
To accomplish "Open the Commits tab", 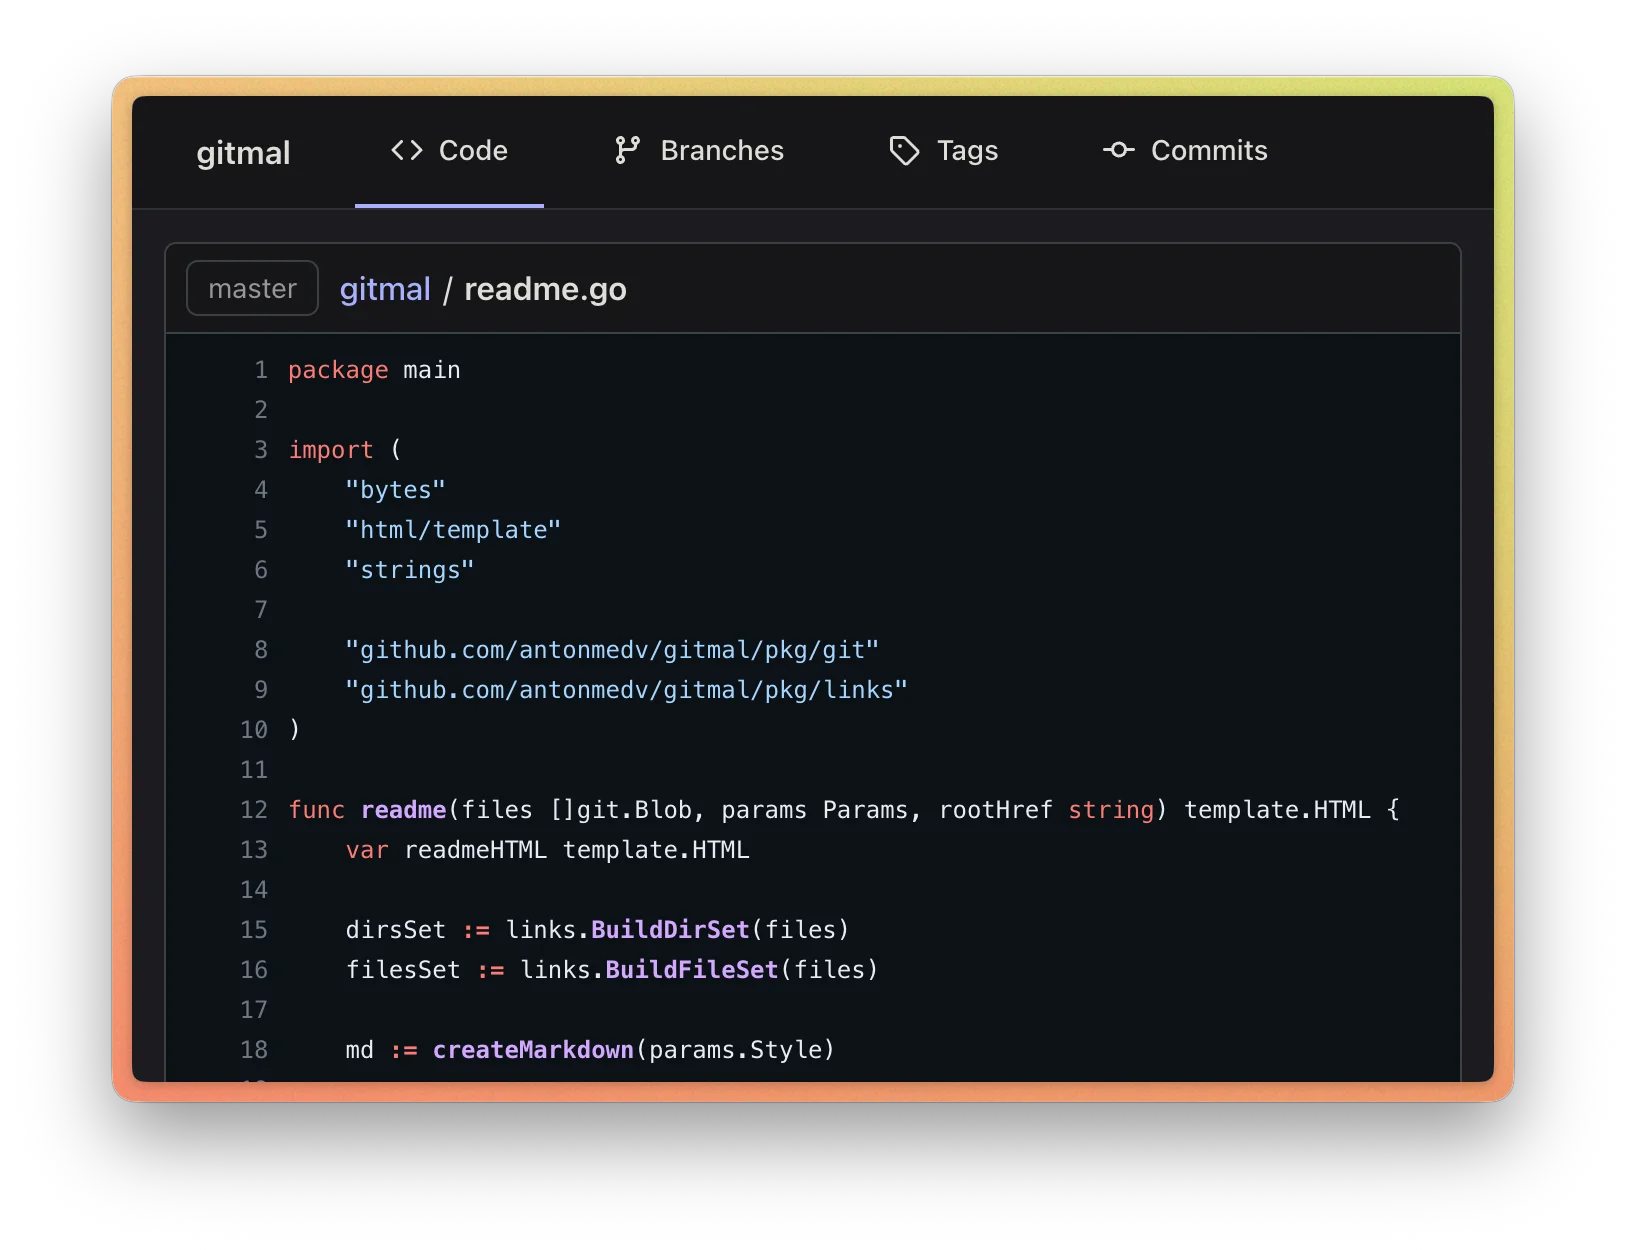I will point(1185,151).
